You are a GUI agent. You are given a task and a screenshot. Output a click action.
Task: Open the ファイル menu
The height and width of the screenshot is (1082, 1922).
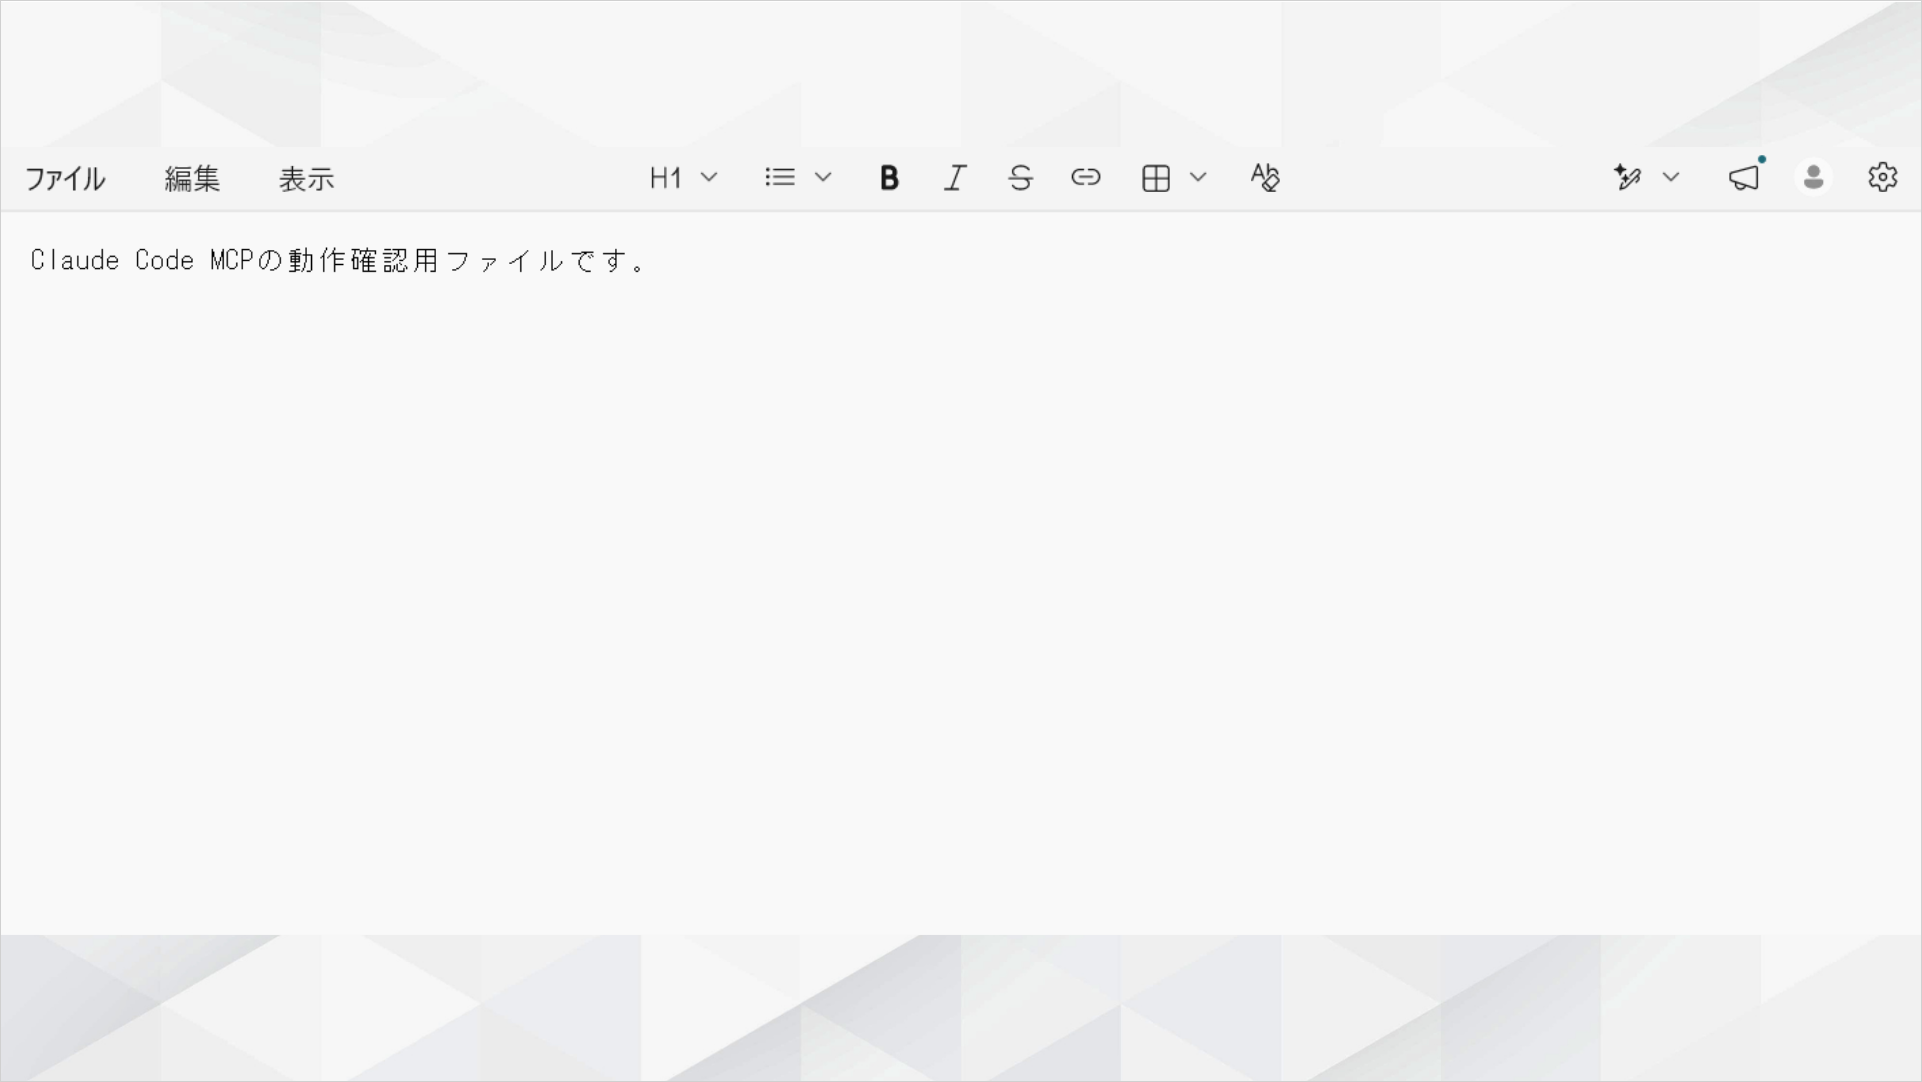click(65, 179)
